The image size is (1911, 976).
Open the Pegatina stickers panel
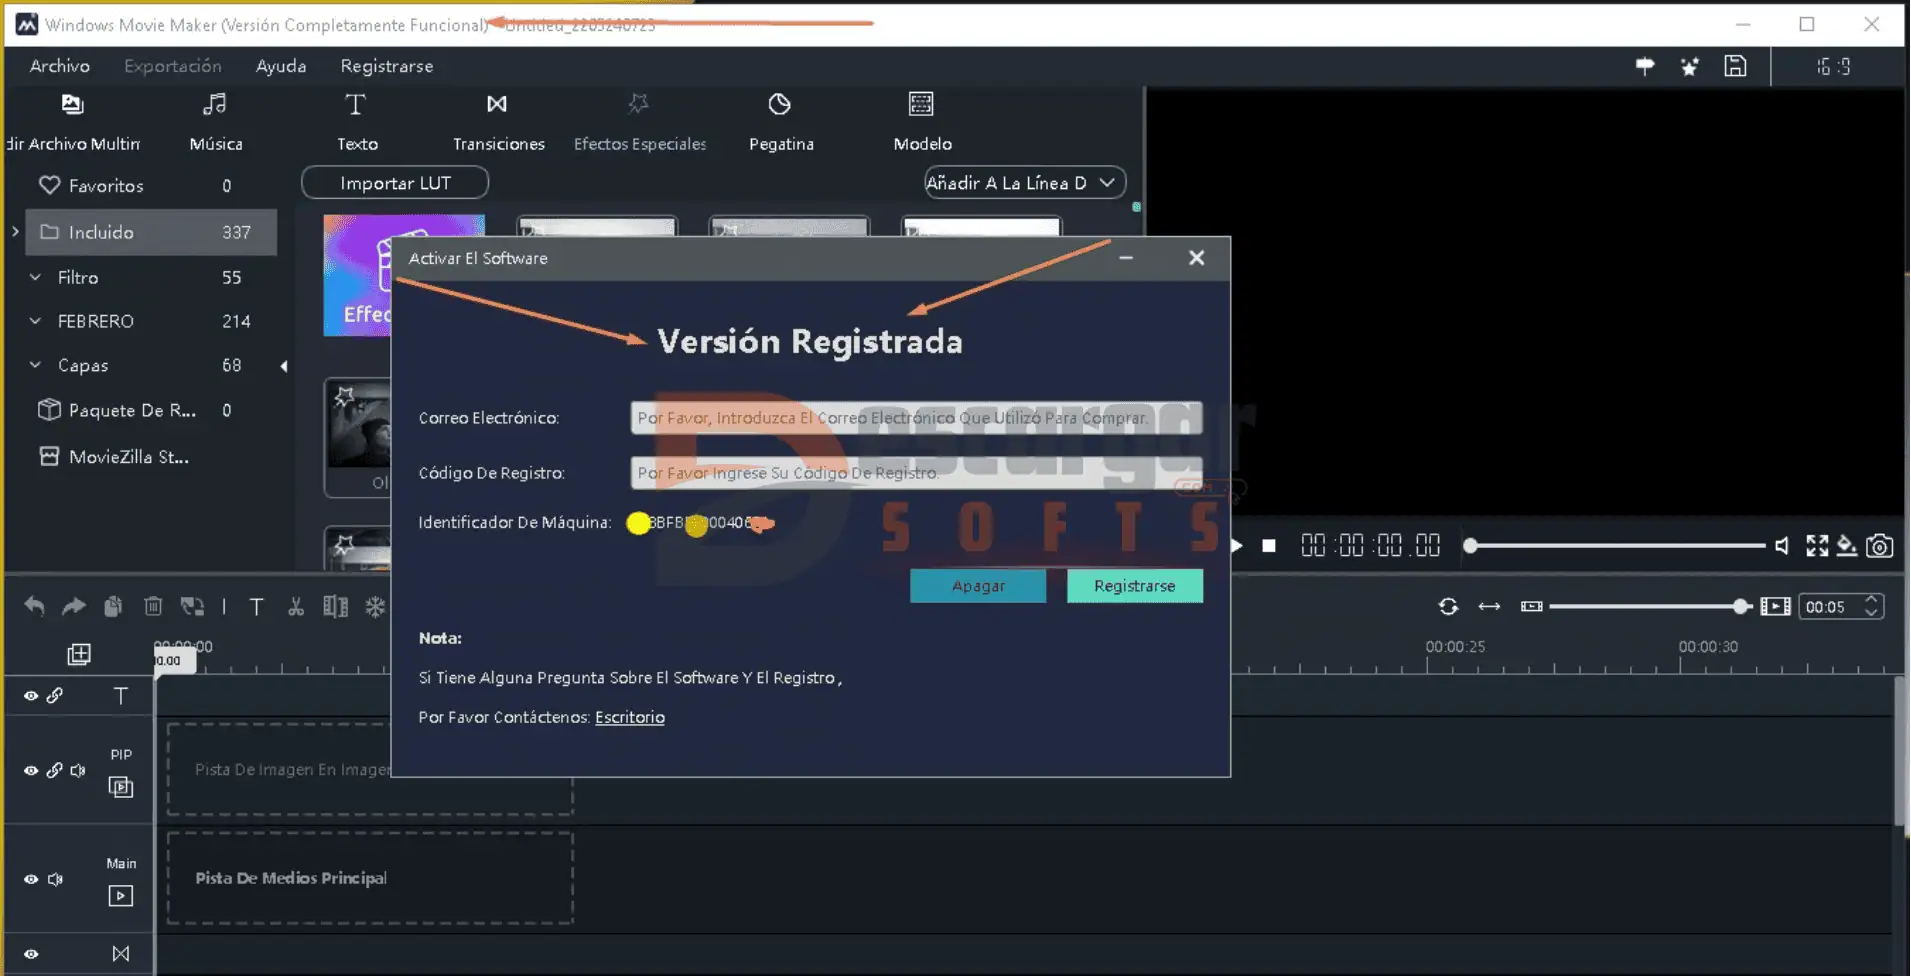point(780,121)
